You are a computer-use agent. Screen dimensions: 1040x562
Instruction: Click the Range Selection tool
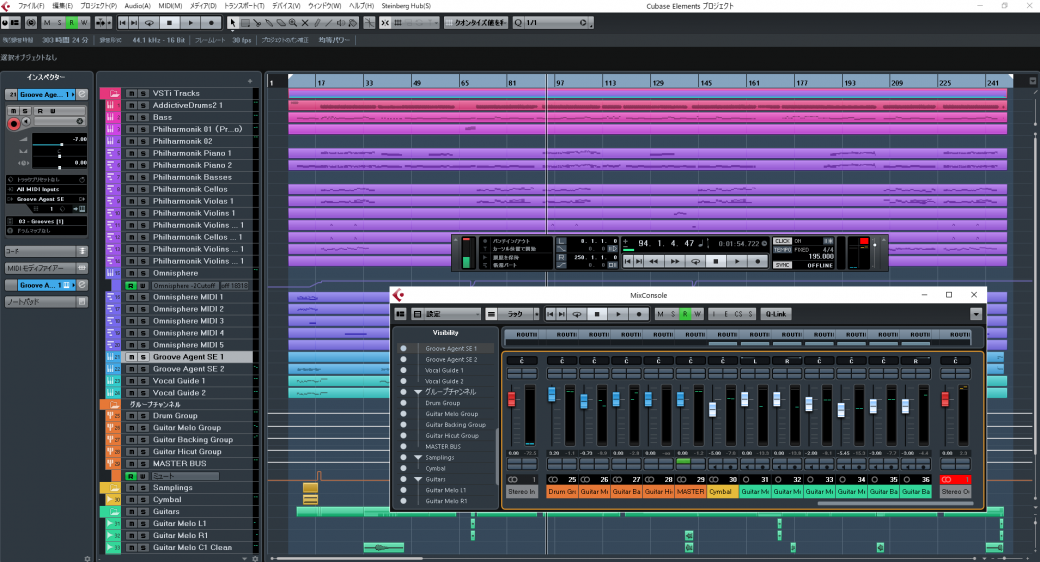246,22
